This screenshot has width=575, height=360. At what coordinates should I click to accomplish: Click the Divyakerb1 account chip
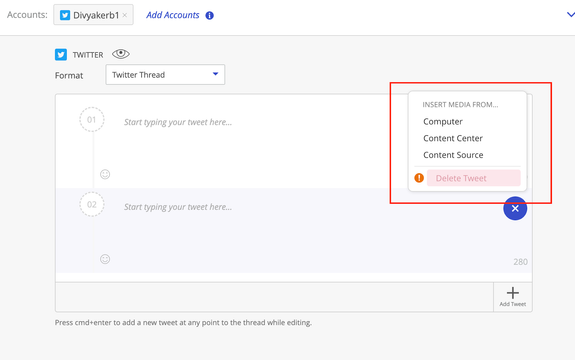pos(94,15)
